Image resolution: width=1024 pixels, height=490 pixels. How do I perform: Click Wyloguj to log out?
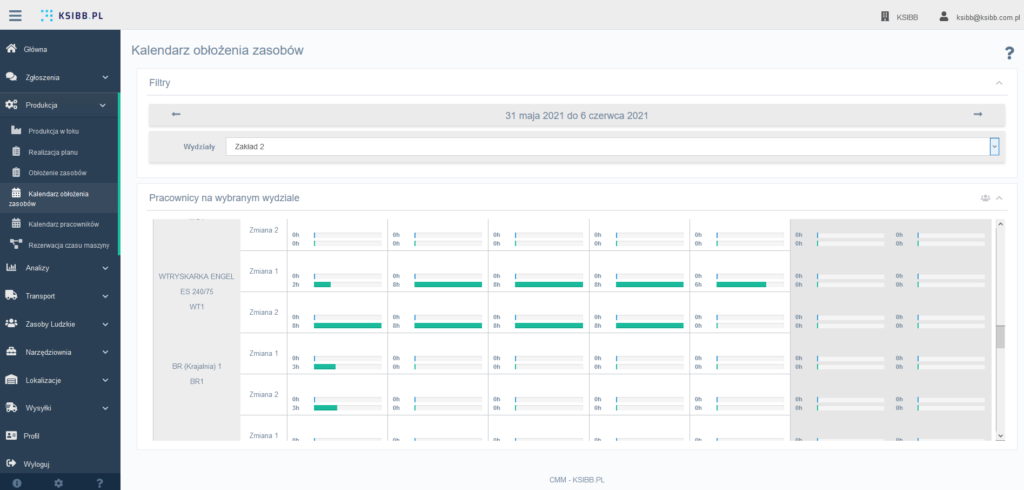click(x=37, y=464)
